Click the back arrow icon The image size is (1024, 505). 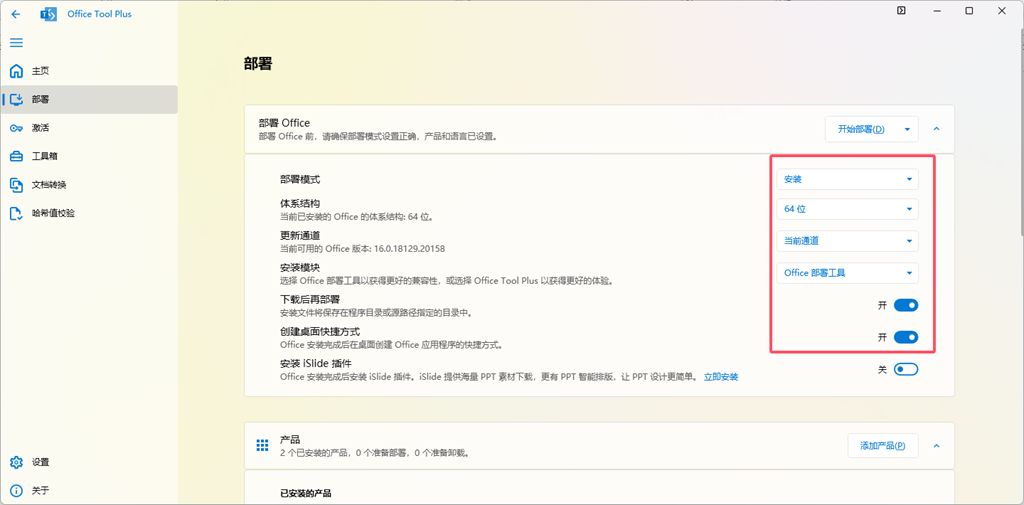click(16, 14)
